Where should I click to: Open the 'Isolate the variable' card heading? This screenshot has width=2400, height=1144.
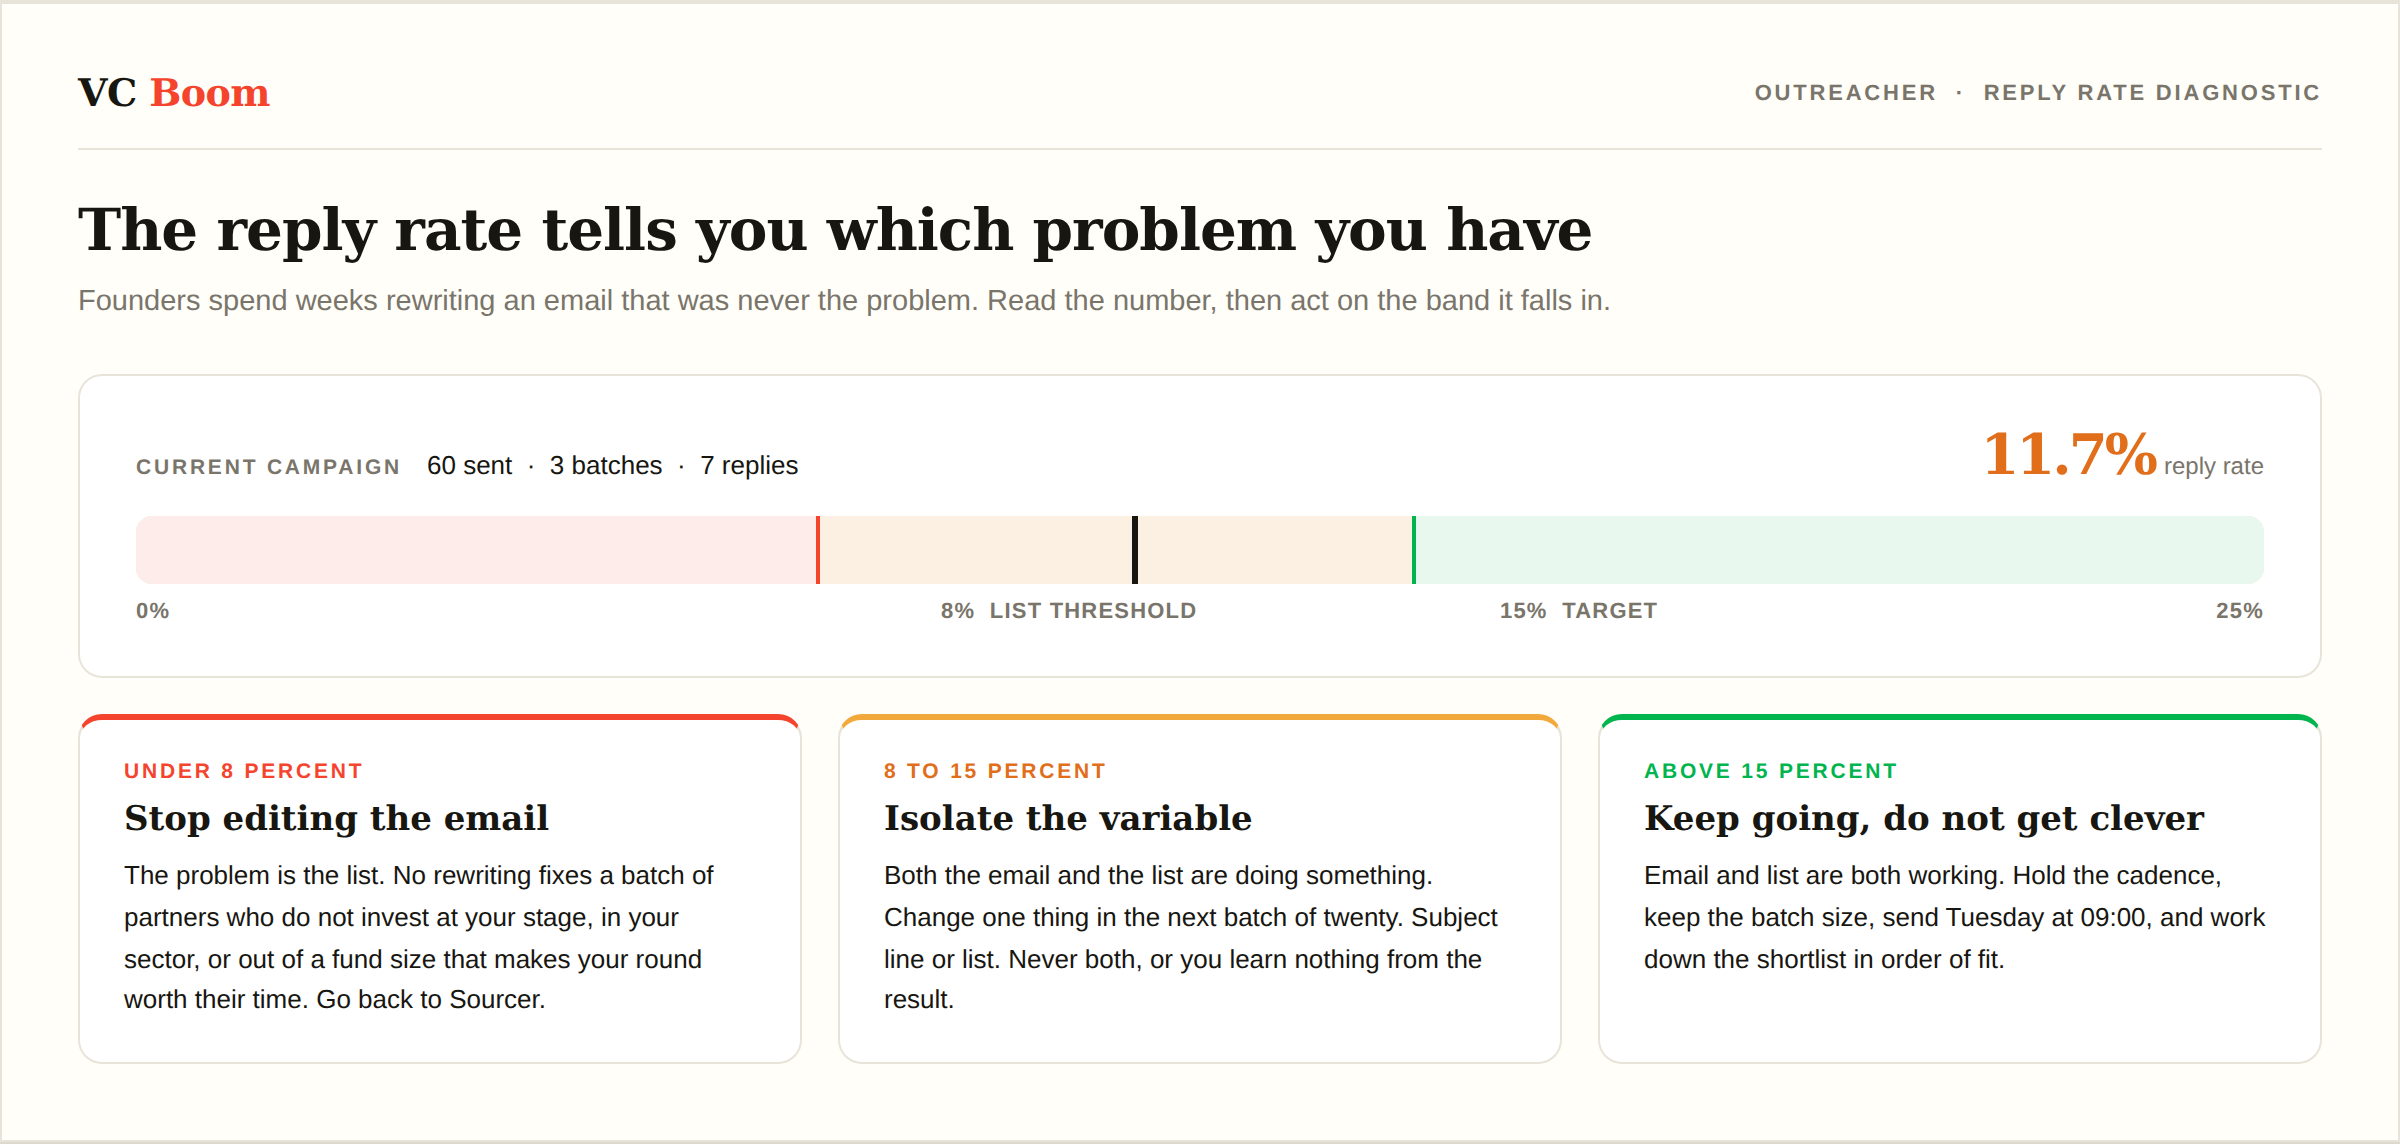[1068, 818]
